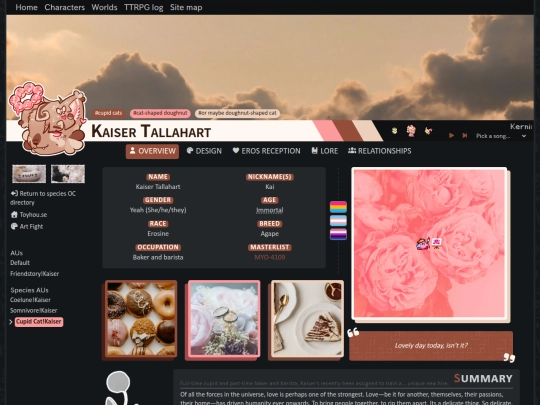Click the large pink roses image
Viewport: 540px width, 405px height.
pyautogui.click(x=429, y=243)
